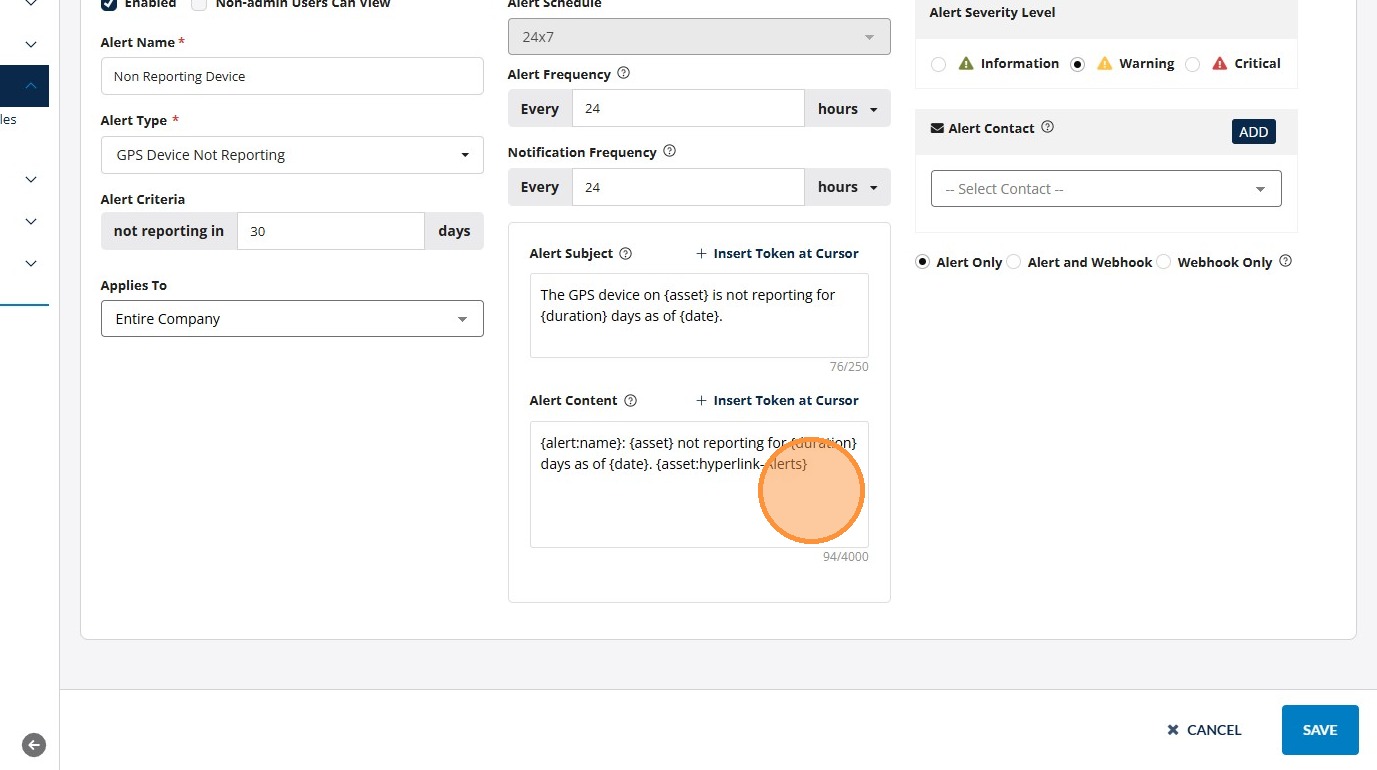Image resolution: width=1377 pixels, height=770 pixels.
Task: Choose the Alert and Webhook option
Action: 1014,262
